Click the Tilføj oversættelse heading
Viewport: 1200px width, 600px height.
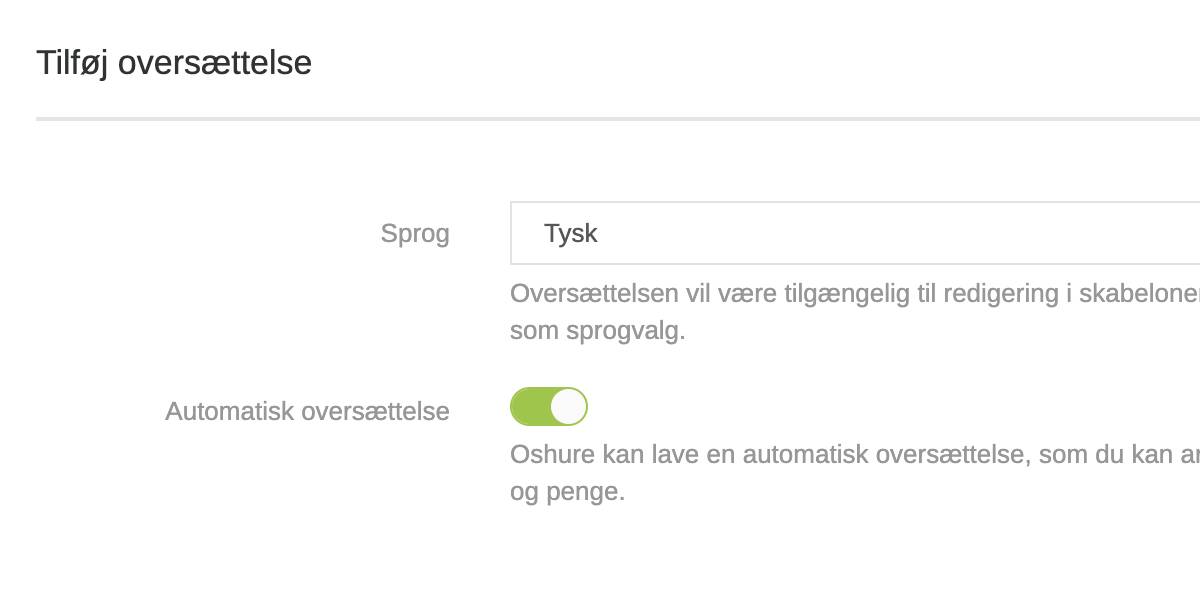coord(174,63)
